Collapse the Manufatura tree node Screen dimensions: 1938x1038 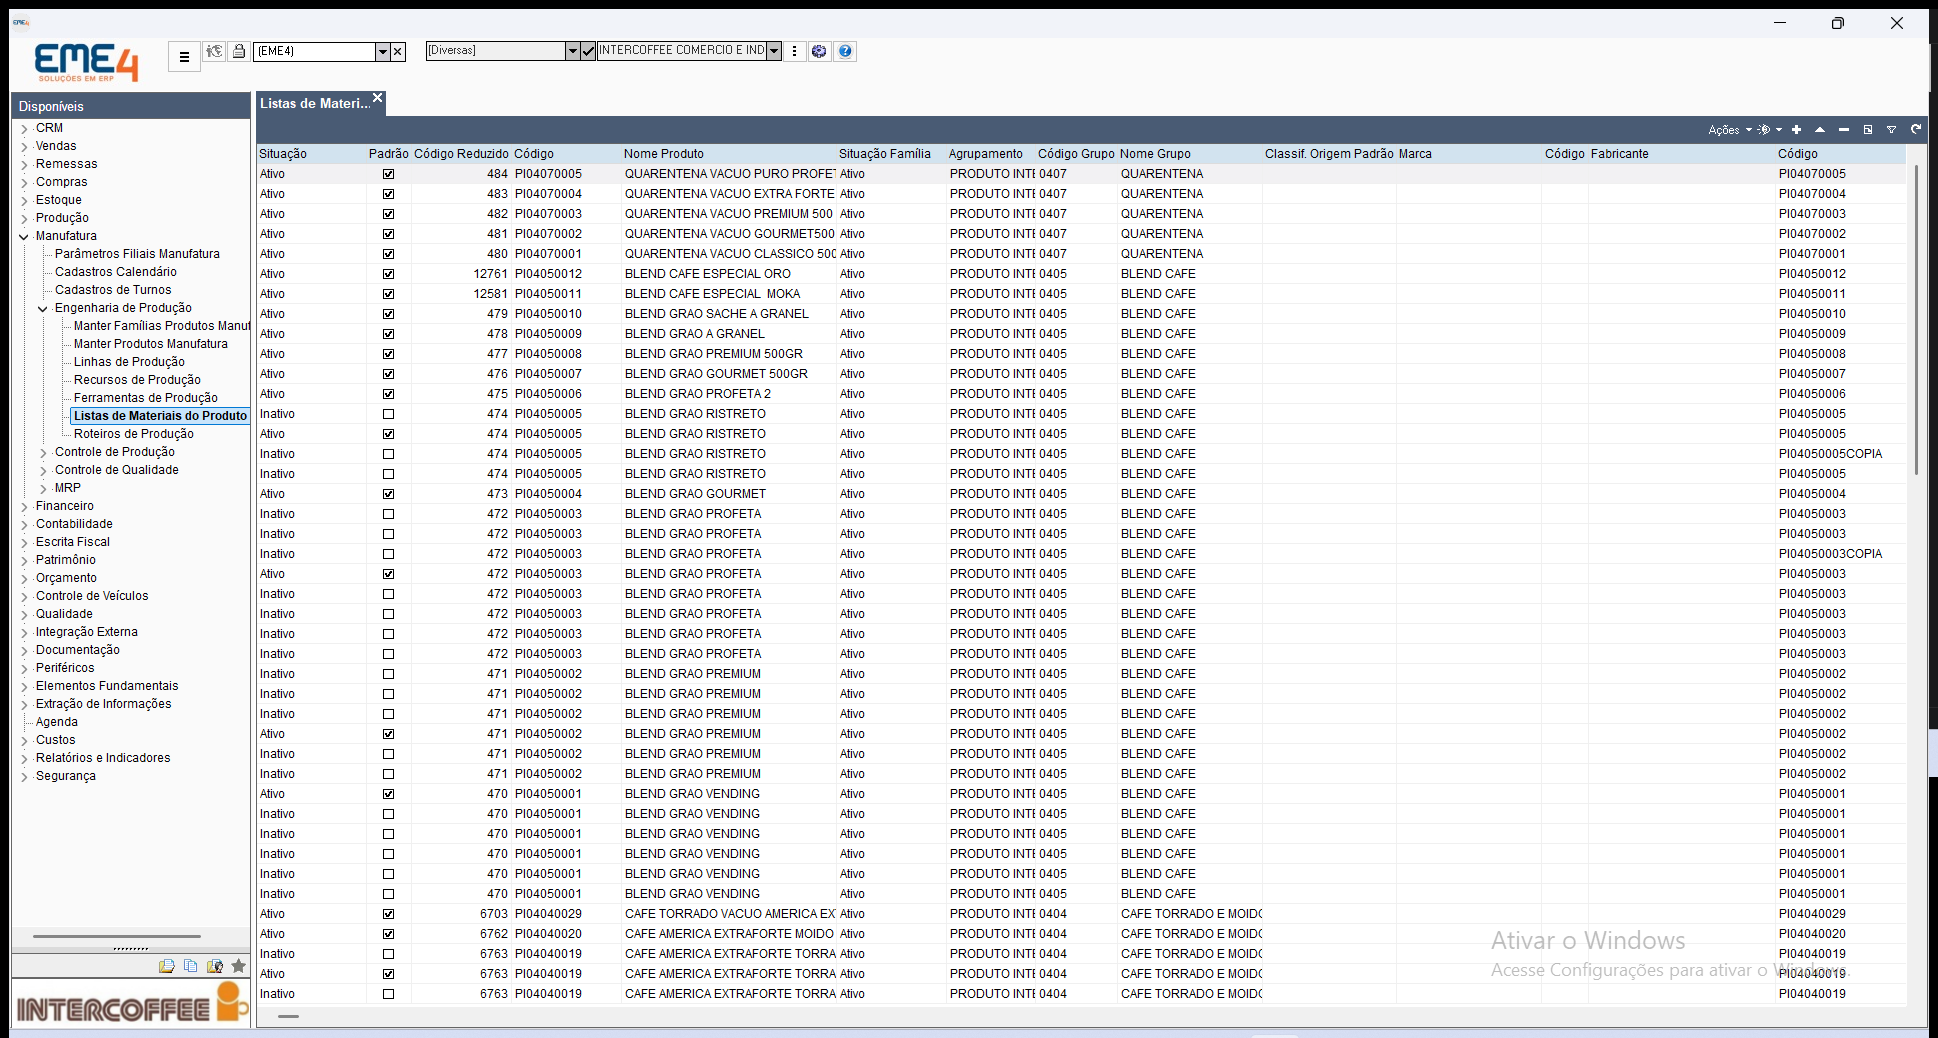(24, 237)
